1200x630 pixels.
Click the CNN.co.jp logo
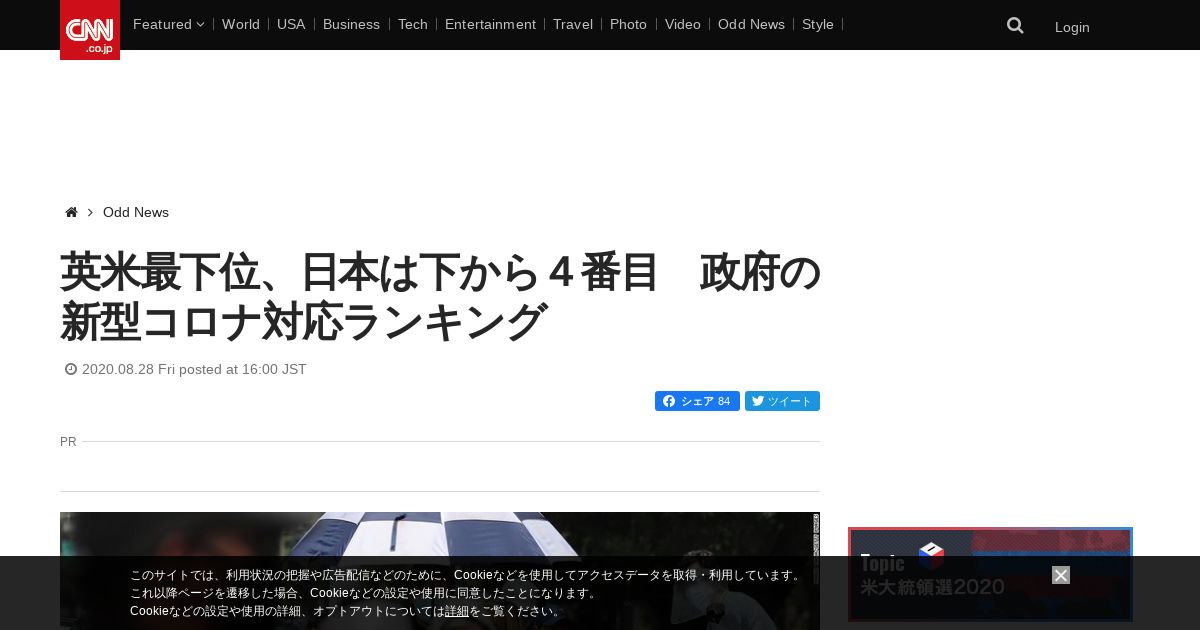point(90,30)
